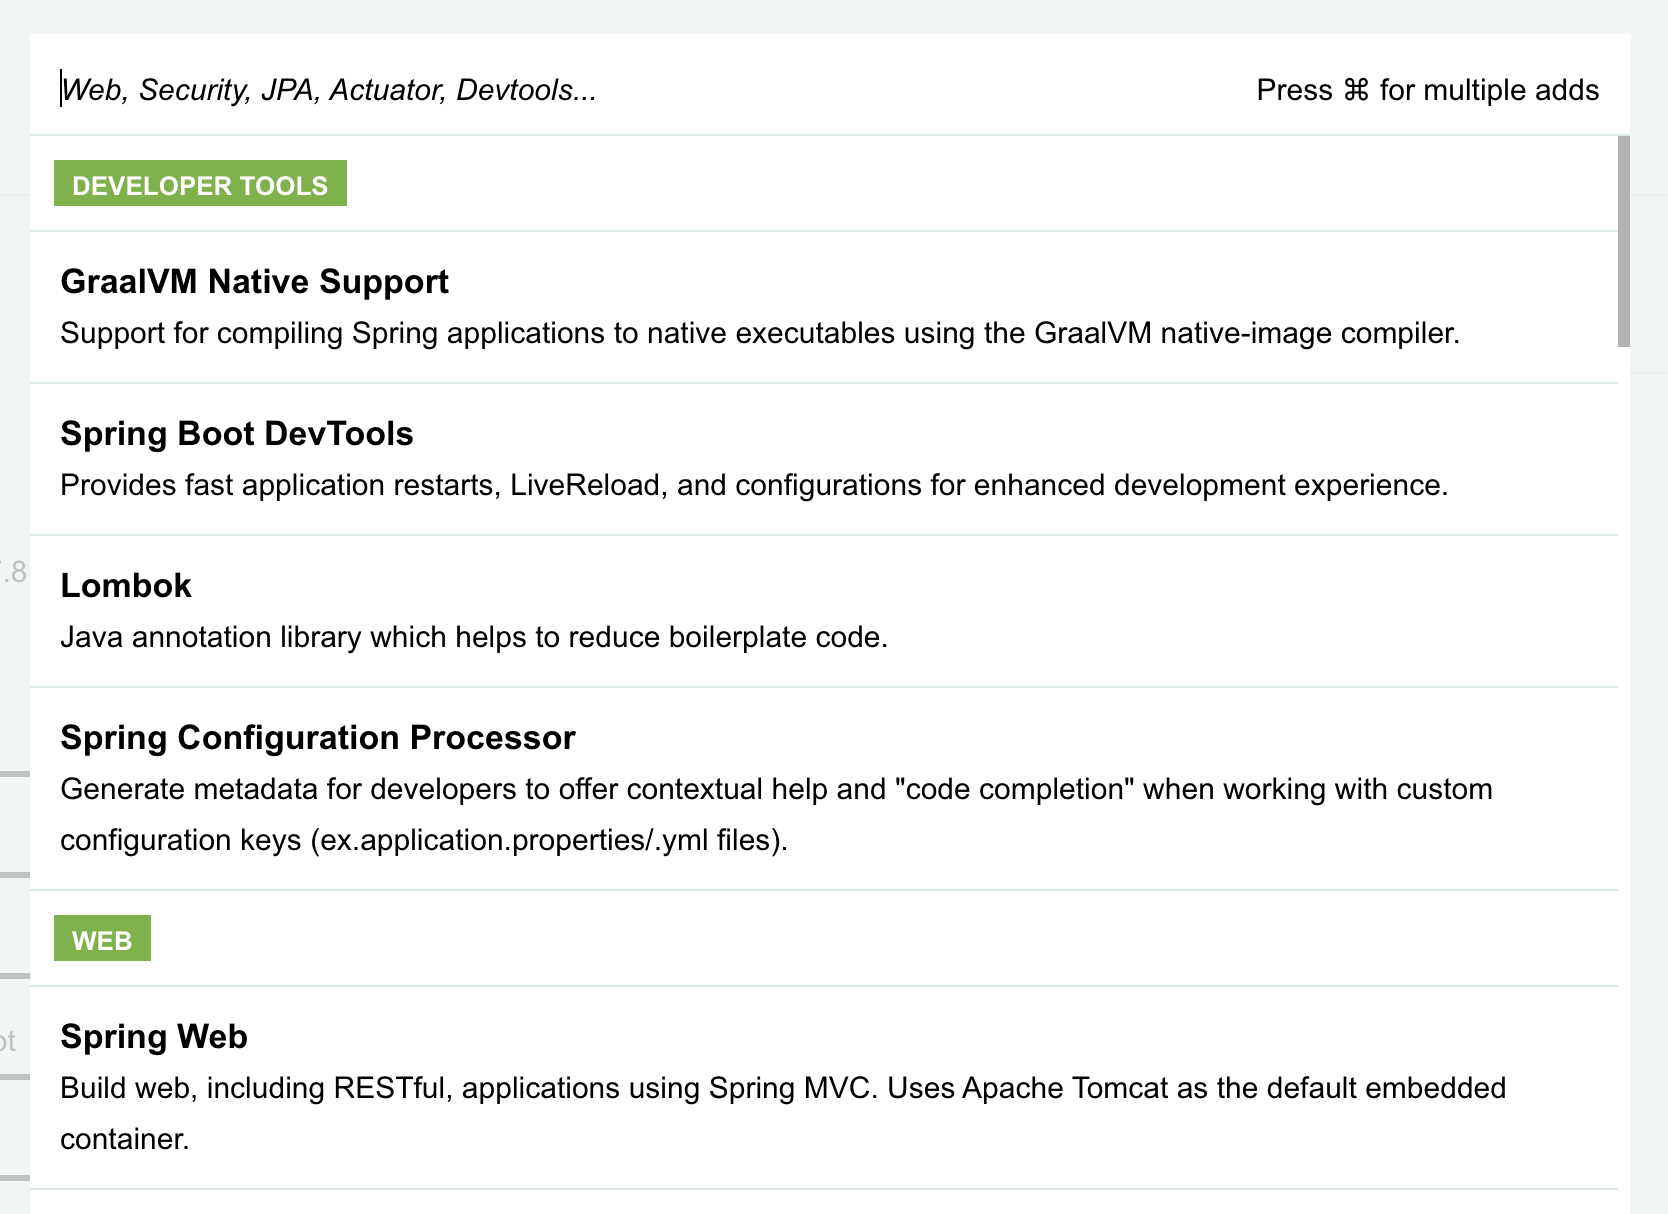This screenshot has width=1668, height=1214.
Task: Click the "configuration keys" second description line
Action: pos(424,840)
